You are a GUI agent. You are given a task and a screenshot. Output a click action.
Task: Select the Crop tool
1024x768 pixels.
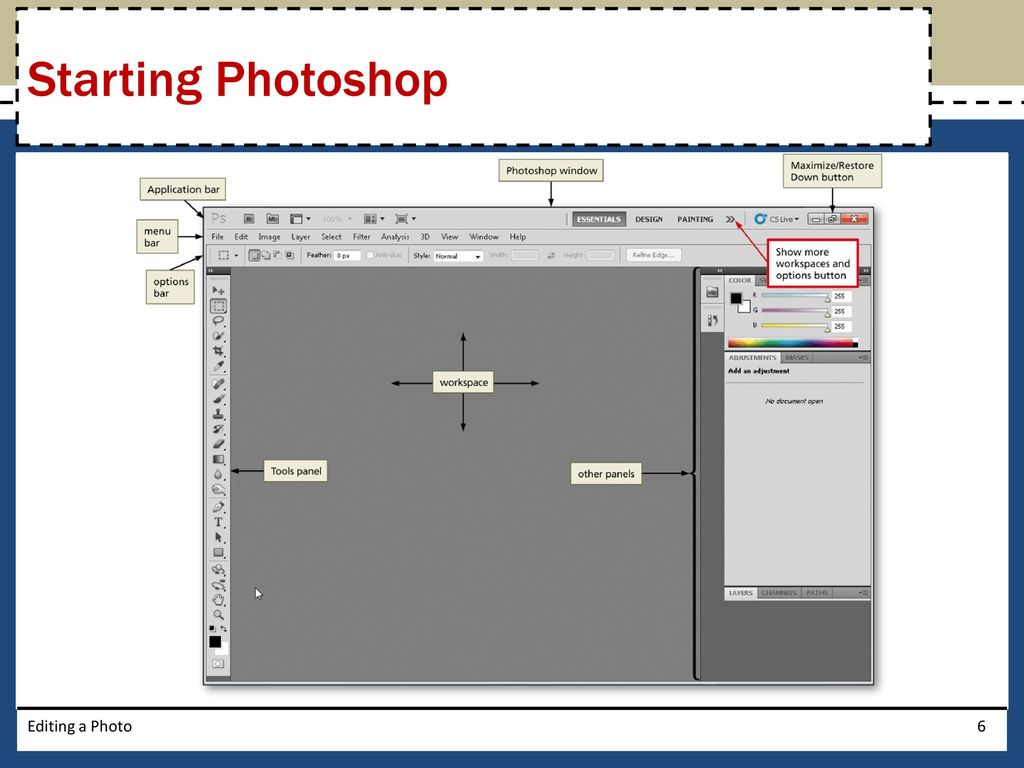pos(218,351)
